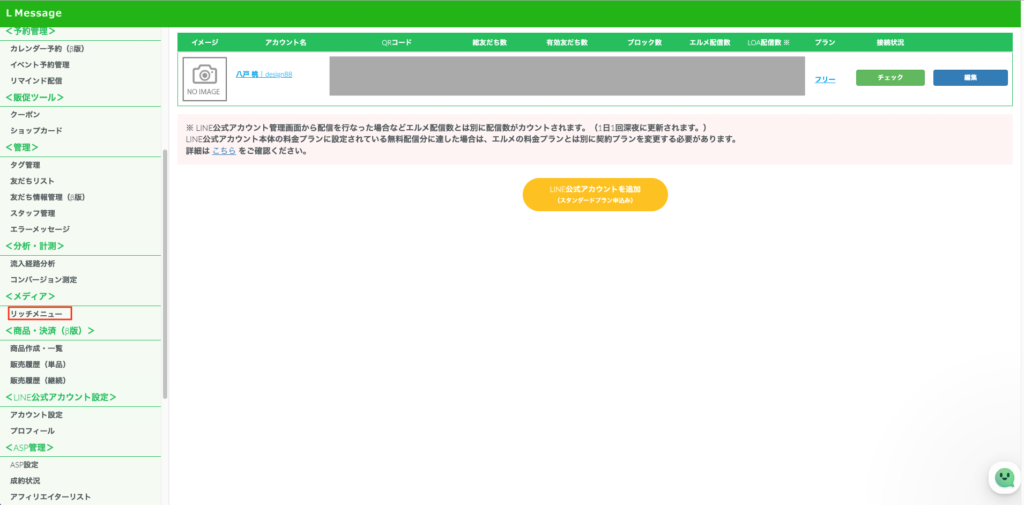Click the NO IMAGE camera thumbnail
Image resolution: width=1024 pixels, height=505 pixels.
pyautogui.click(x=204, y=78)
